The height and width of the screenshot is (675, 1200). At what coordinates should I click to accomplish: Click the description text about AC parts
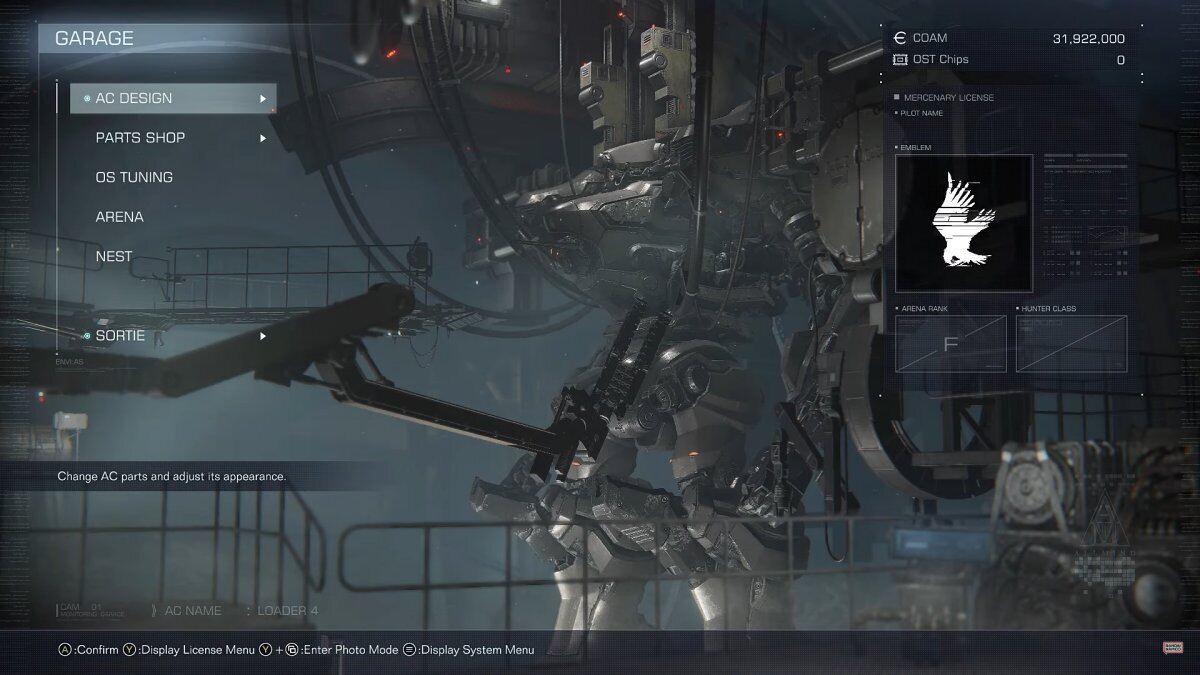pos(172,477)
